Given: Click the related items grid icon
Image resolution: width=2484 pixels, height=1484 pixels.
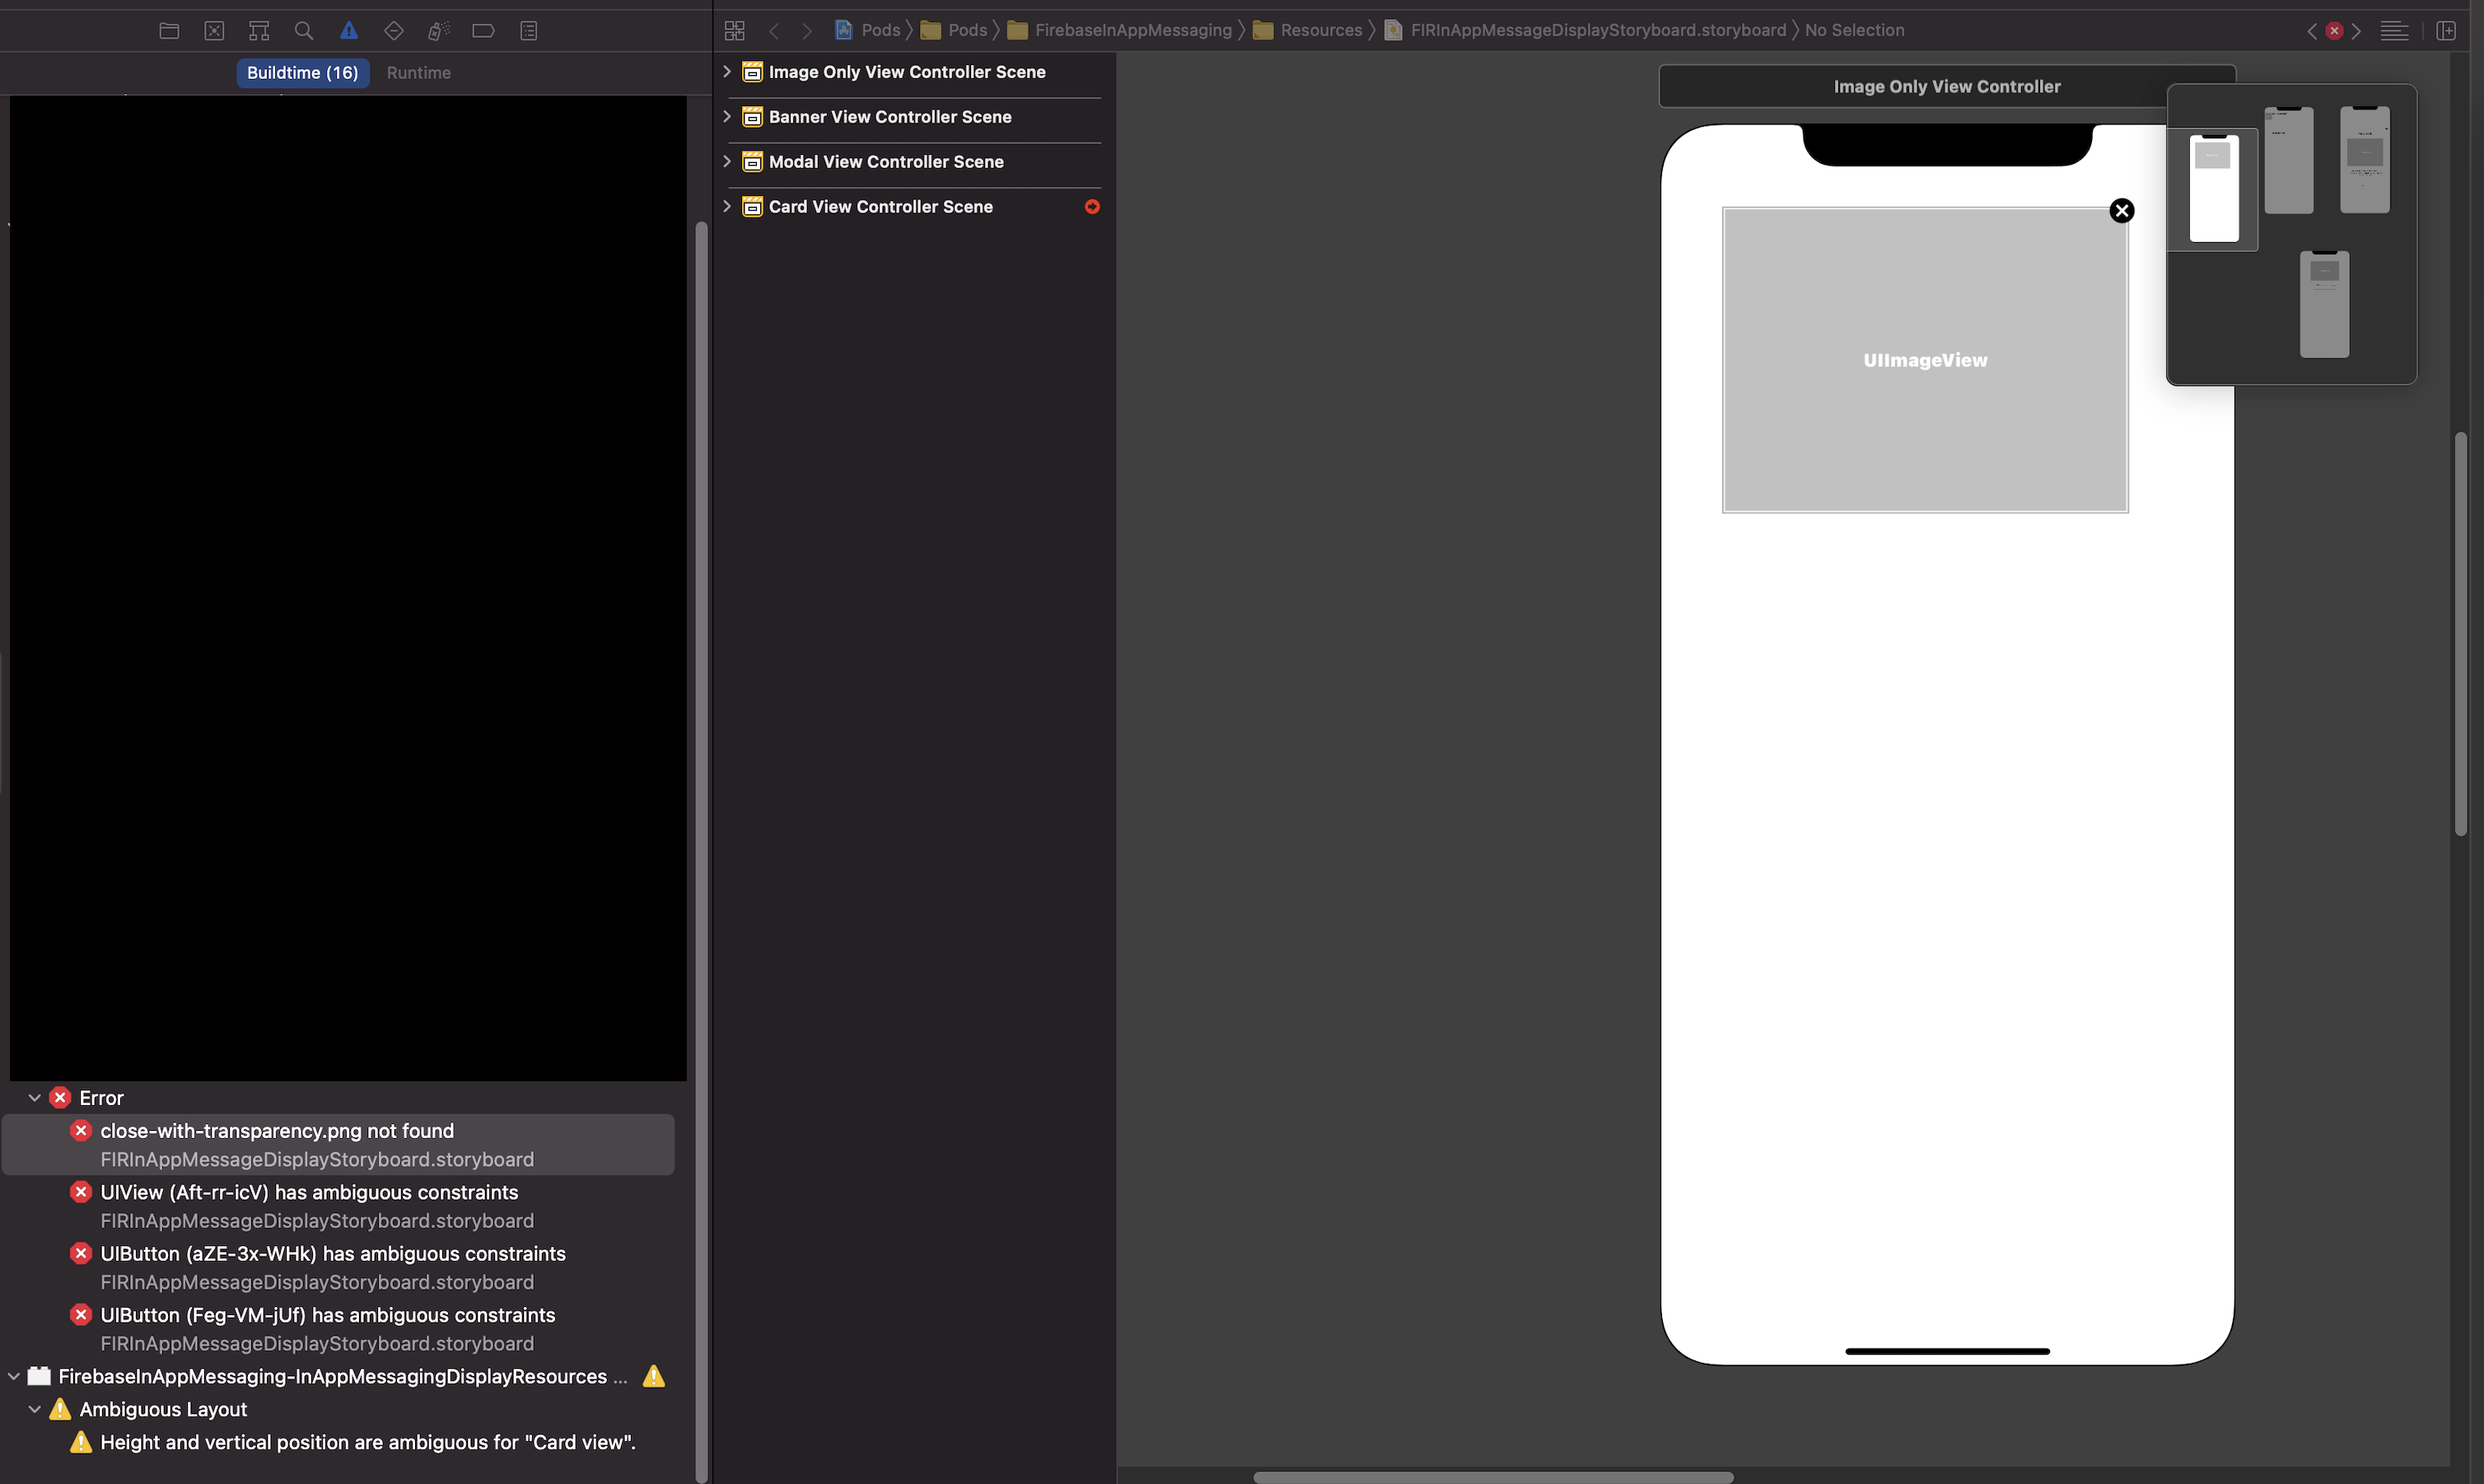Looking at the screenshot, I should tap(735, 31).
